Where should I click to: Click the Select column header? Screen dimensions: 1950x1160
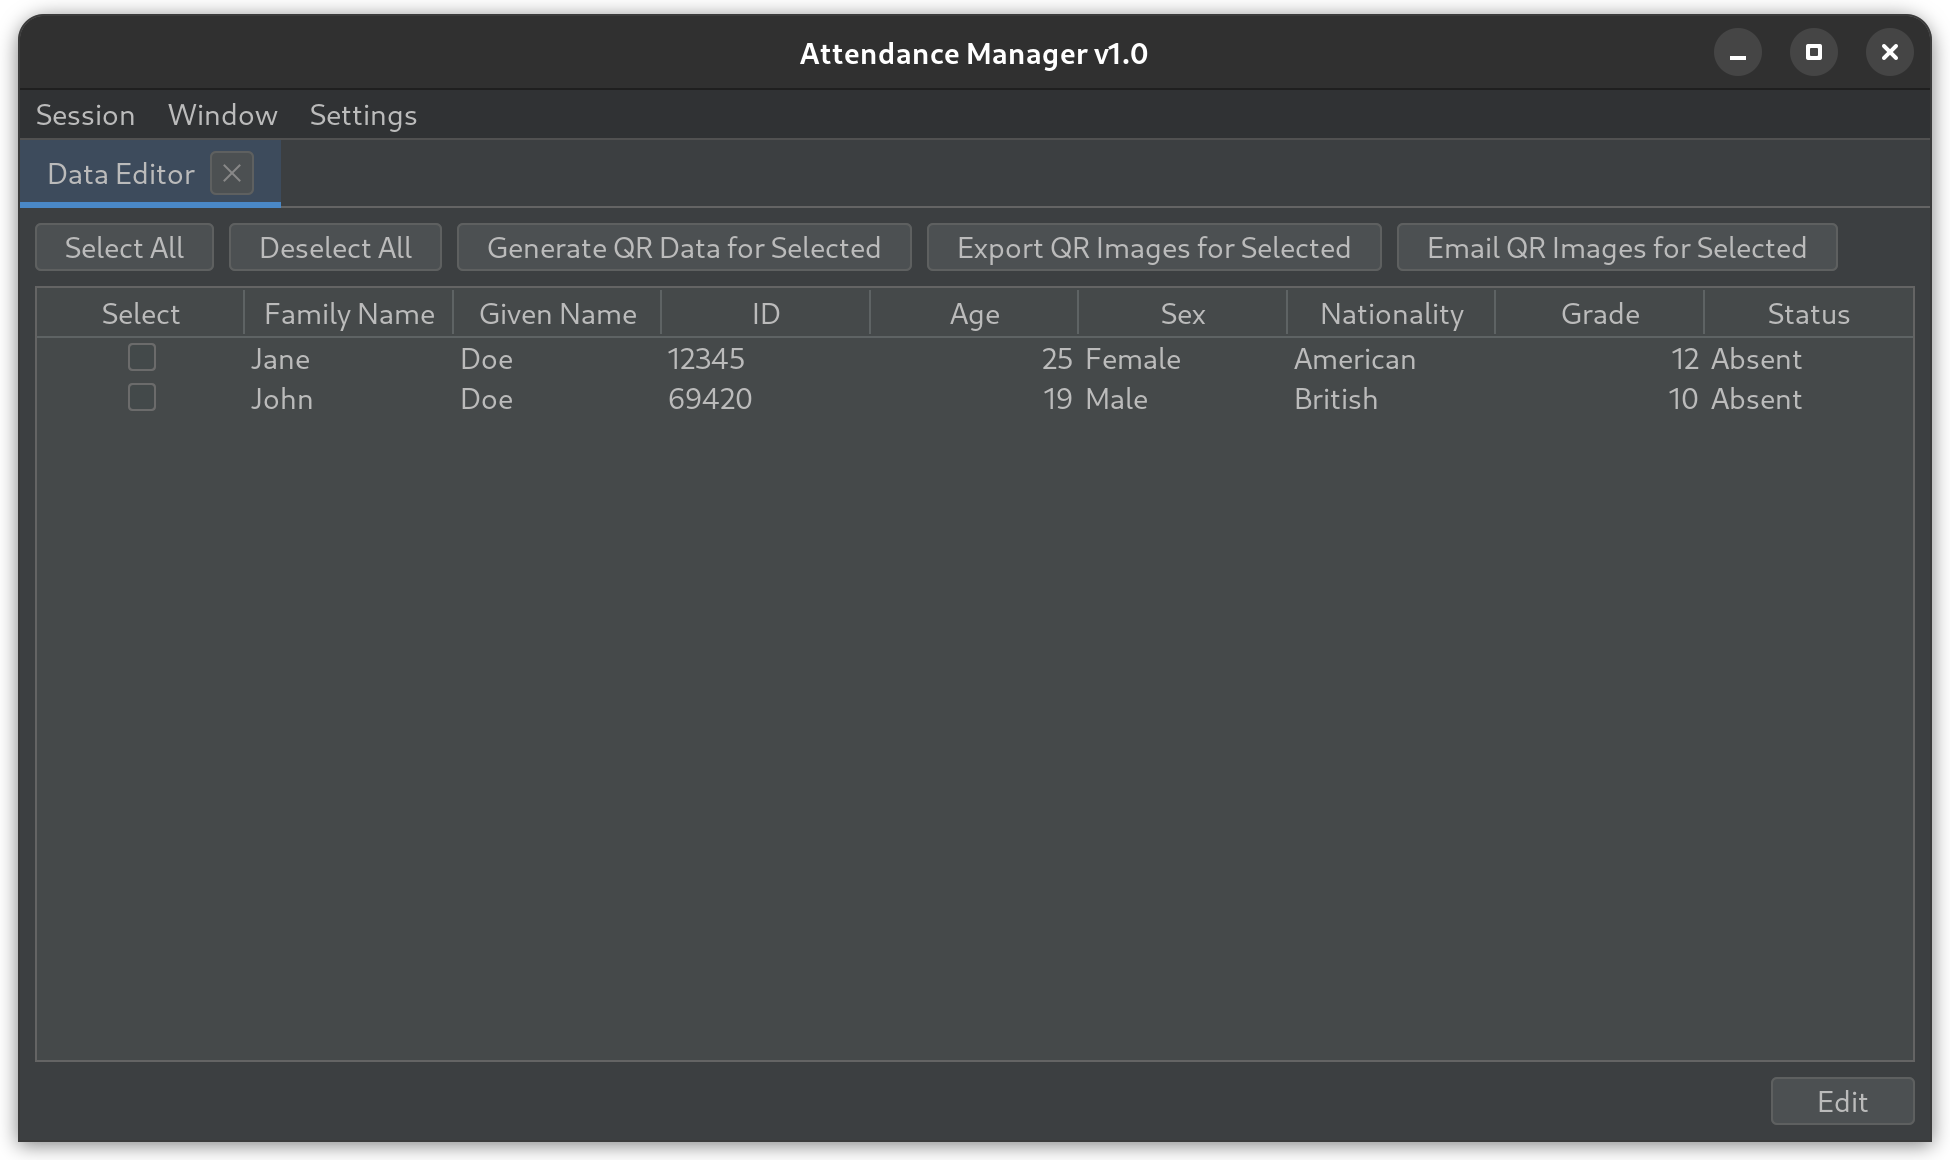tap(141, 314)
